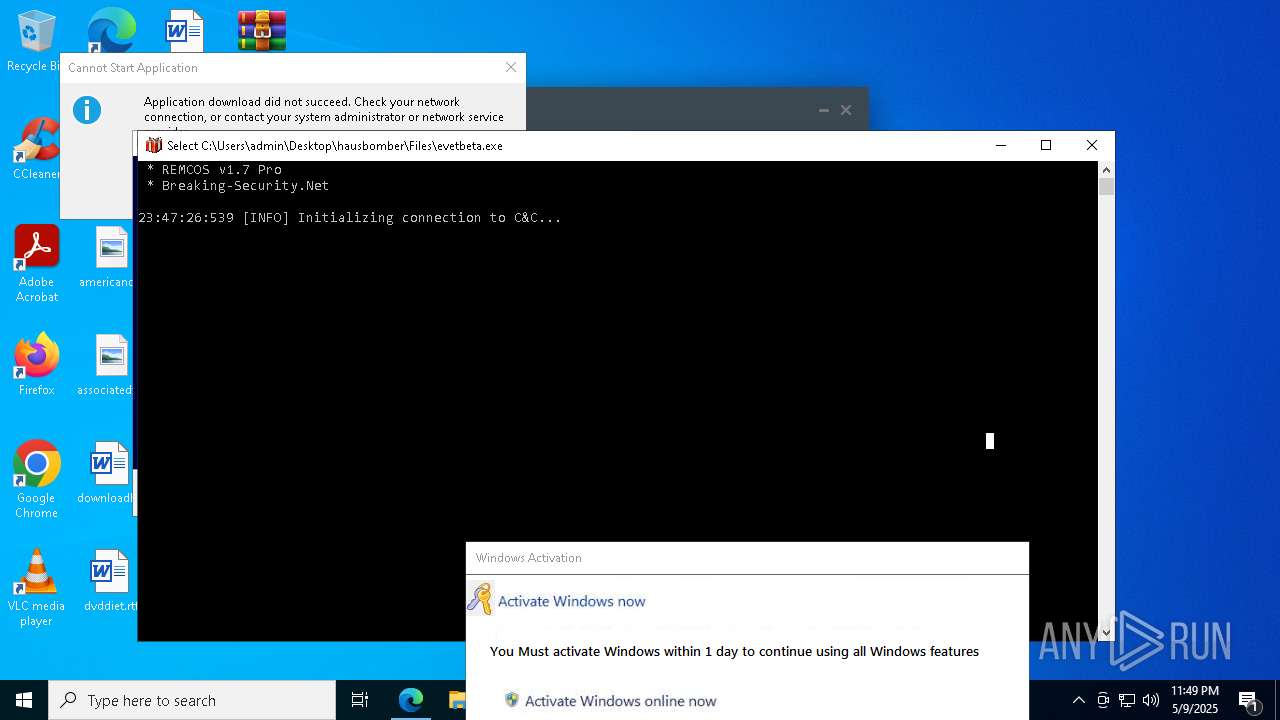Open the WinRAR archive desktop icon

point(262,30)
